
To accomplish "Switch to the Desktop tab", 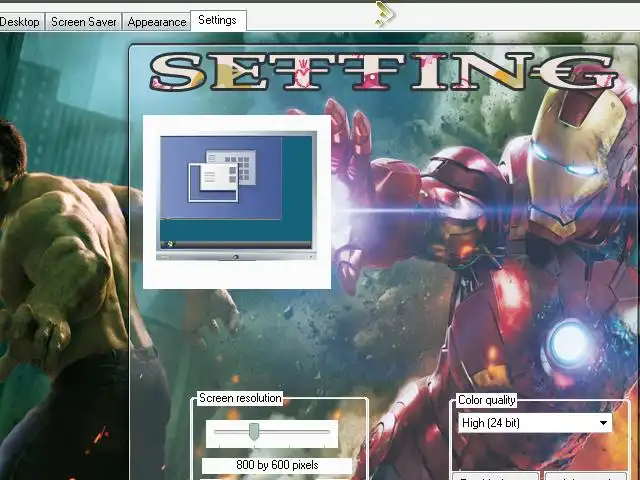I will click(x=20, y=22).
